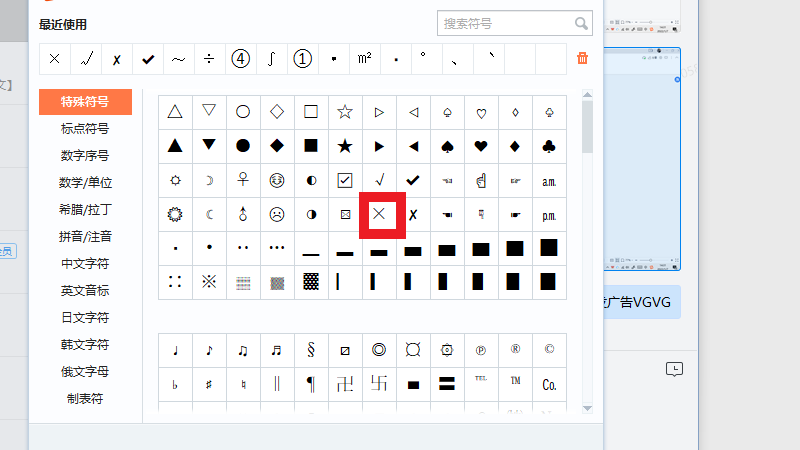Select the trademark TM symbol
Viewport: 800px width, 450px height.
pyautogui.click(x=515, y=382)
